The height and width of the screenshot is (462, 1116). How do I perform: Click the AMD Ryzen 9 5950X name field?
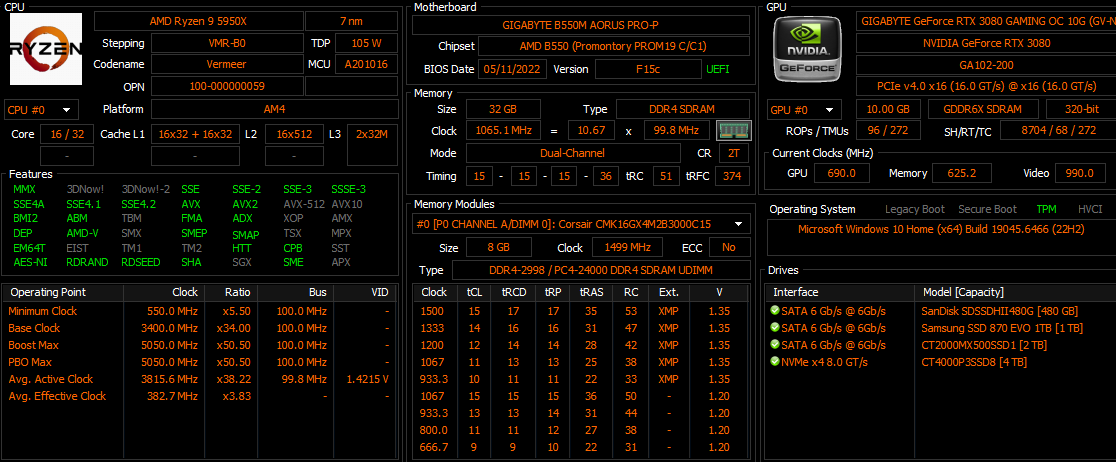[x=198, y=21]
